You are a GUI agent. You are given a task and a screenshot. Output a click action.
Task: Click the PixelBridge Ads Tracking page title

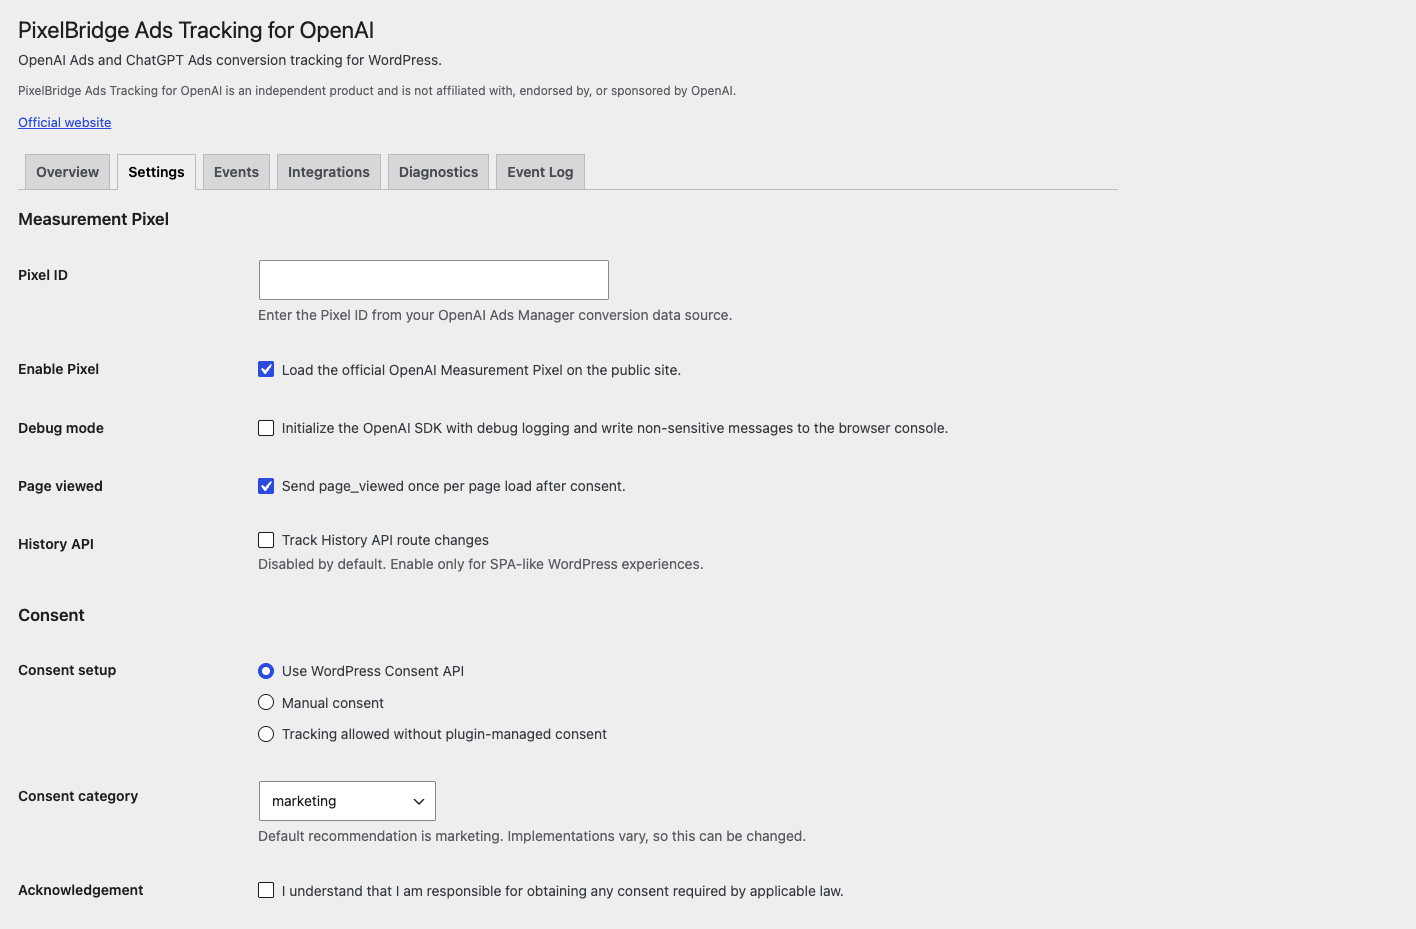[196, 30]
